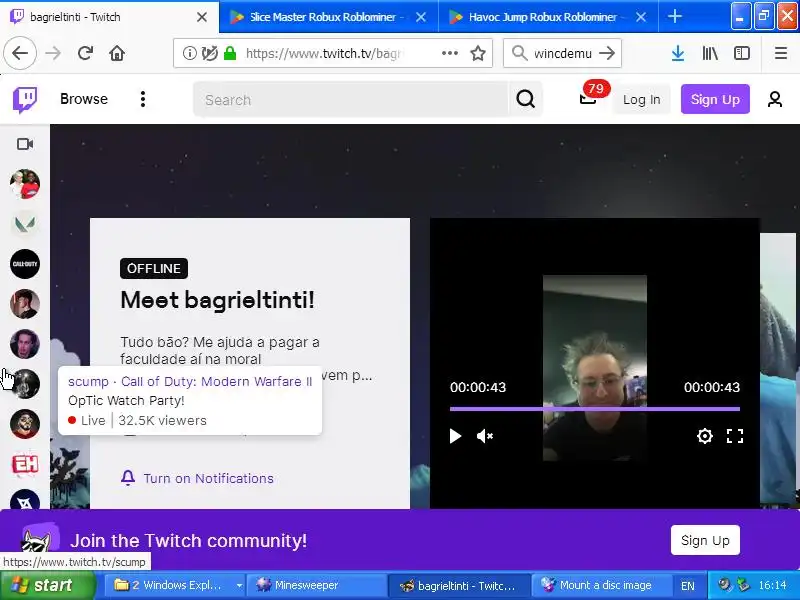Go back to the previous page
Image resolution: width=800 pixels, height=600 pixels.
pos(20,53)
